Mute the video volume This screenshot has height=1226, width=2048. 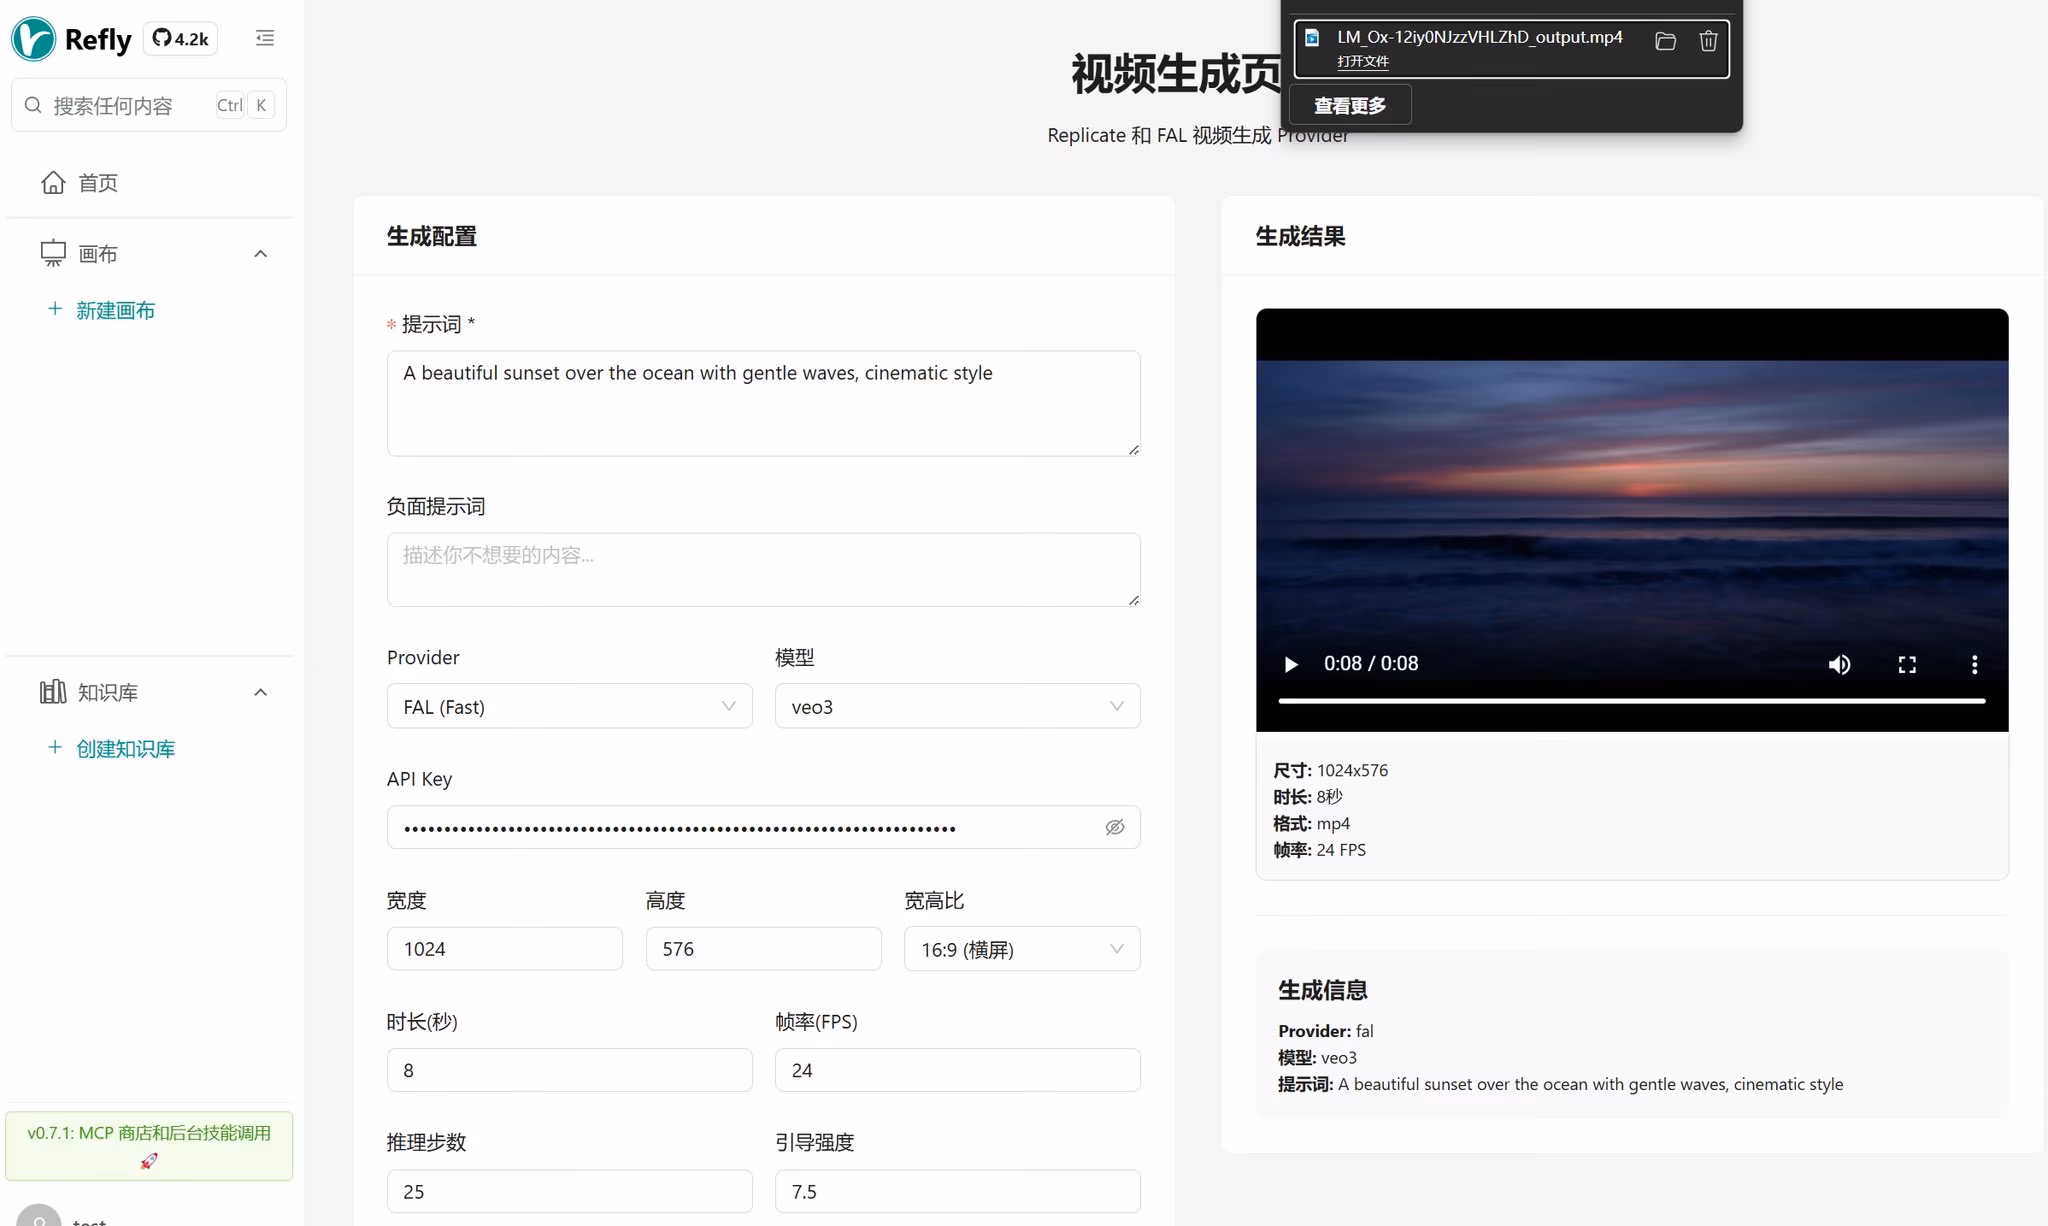[x=1839, y=664]
